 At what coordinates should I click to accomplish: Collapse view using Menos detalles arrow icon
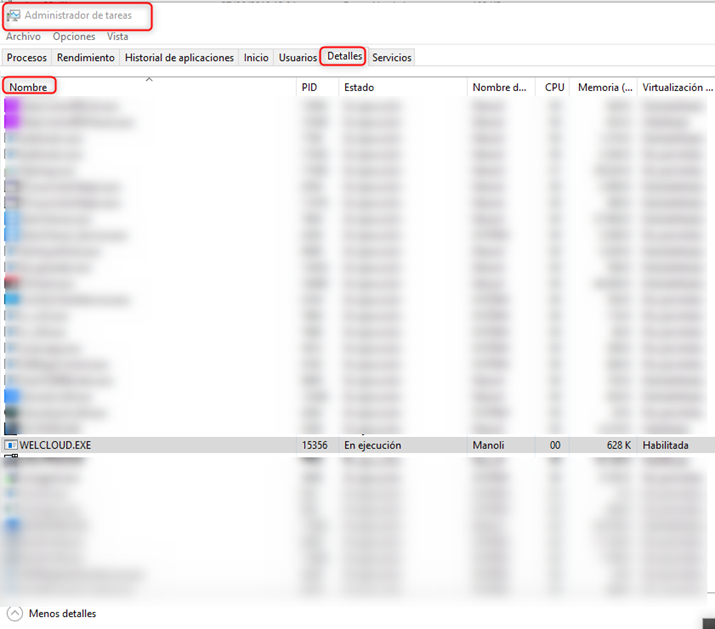14,613
